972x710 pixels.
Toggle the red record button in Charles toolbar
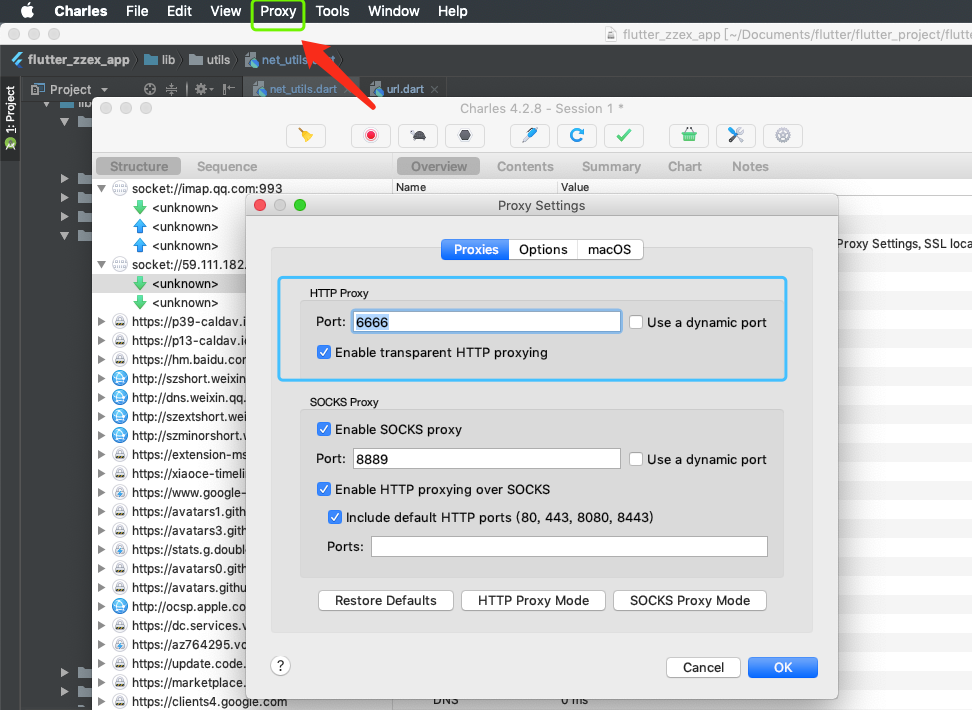tap(371, 135)
